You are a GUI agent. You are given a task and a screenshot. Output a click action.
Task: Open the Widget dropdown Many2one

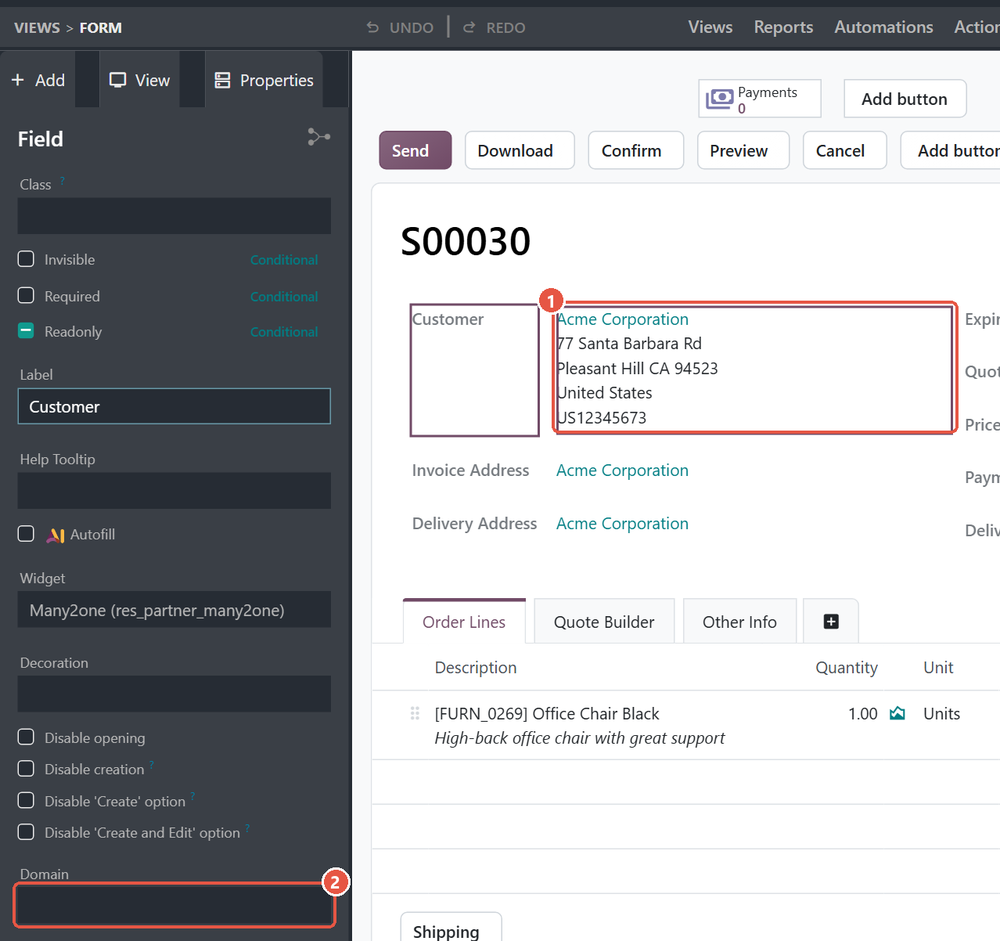pos(174,610)
